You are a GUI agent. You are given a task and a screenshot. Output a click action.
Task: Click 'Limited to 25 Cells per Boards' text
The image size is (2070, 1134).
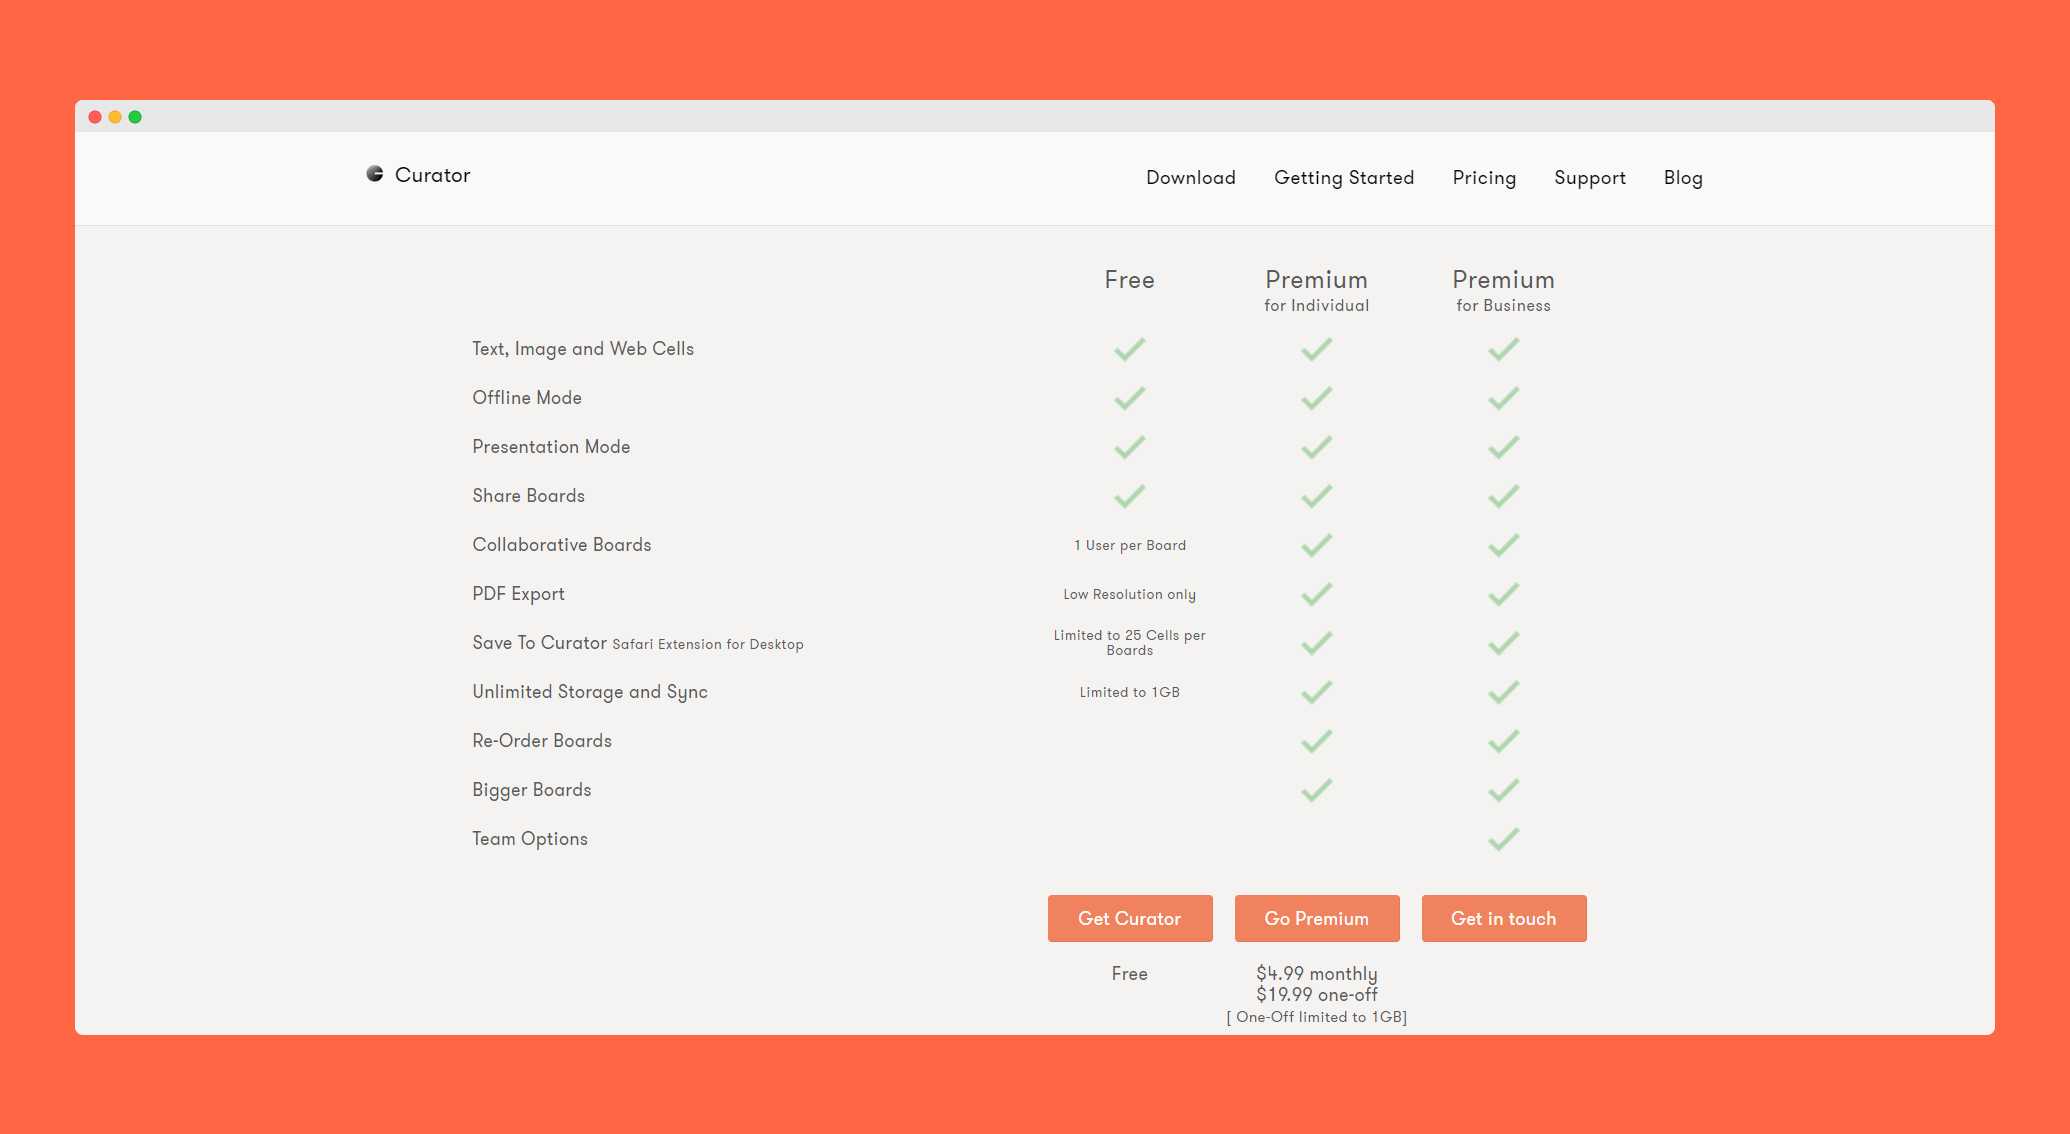(1130, 643)
